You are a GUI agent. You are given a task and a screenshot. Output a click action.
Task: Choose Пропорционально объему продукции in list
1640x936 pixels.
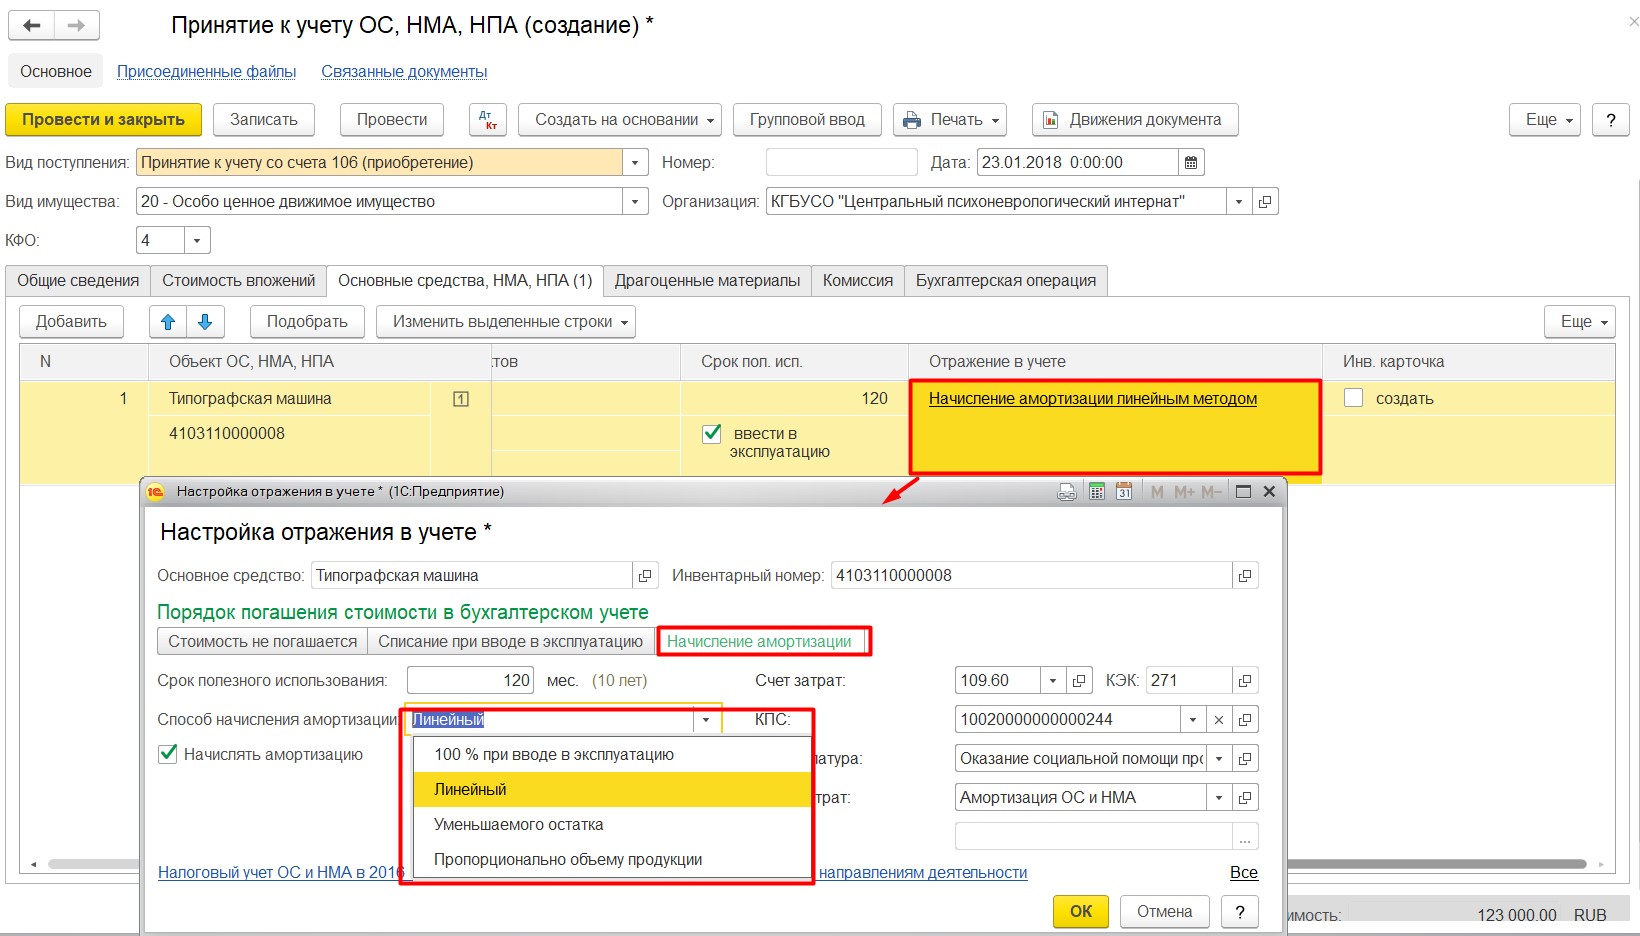612,860
